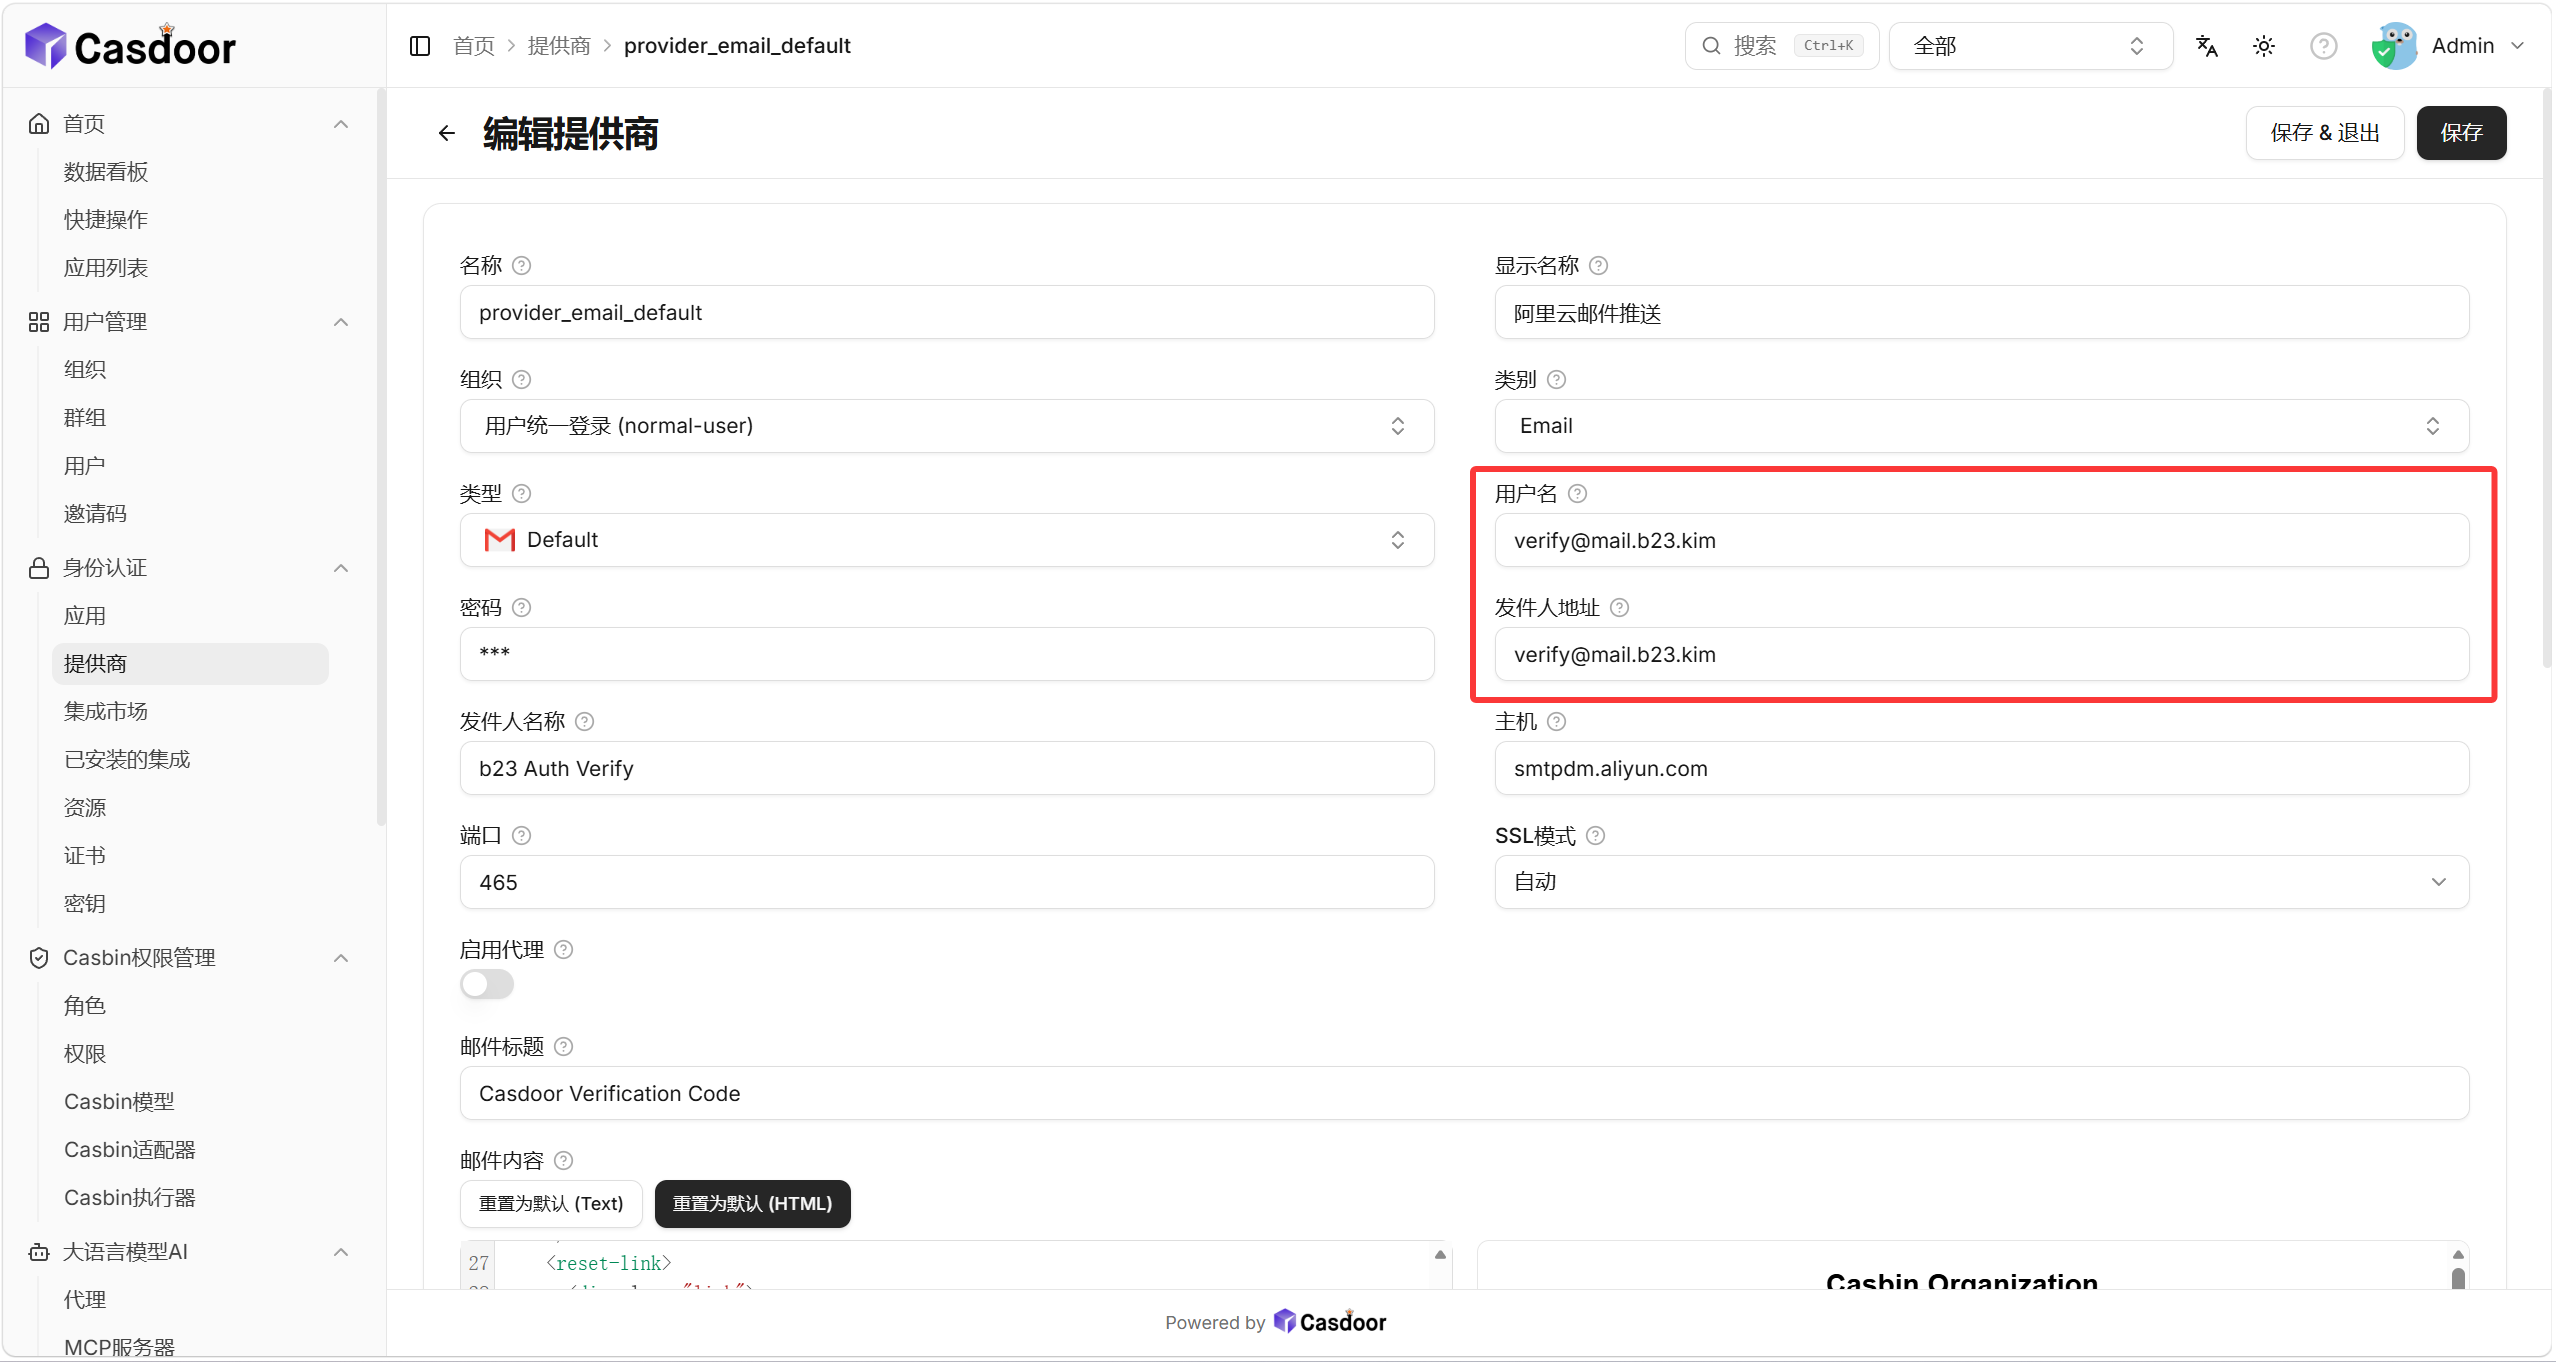
Task: Open the 组织 organization dropdown
Action: (x=947, y=426)
